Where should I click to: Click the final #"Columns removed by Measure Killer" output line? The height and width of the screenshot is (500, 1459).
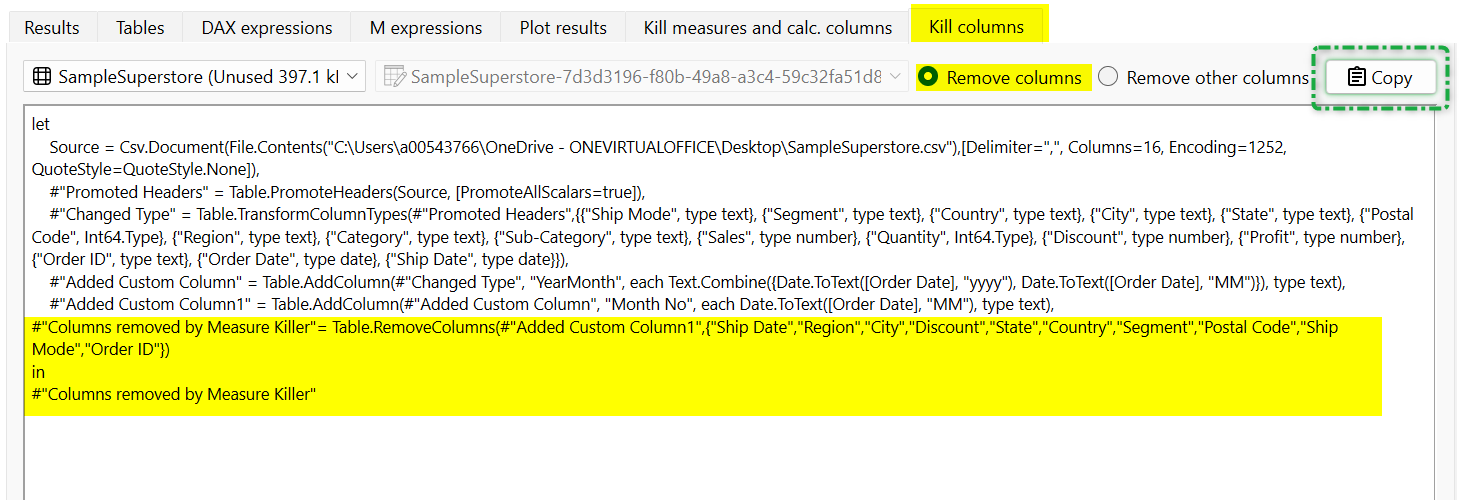click(x=174, y=395)
